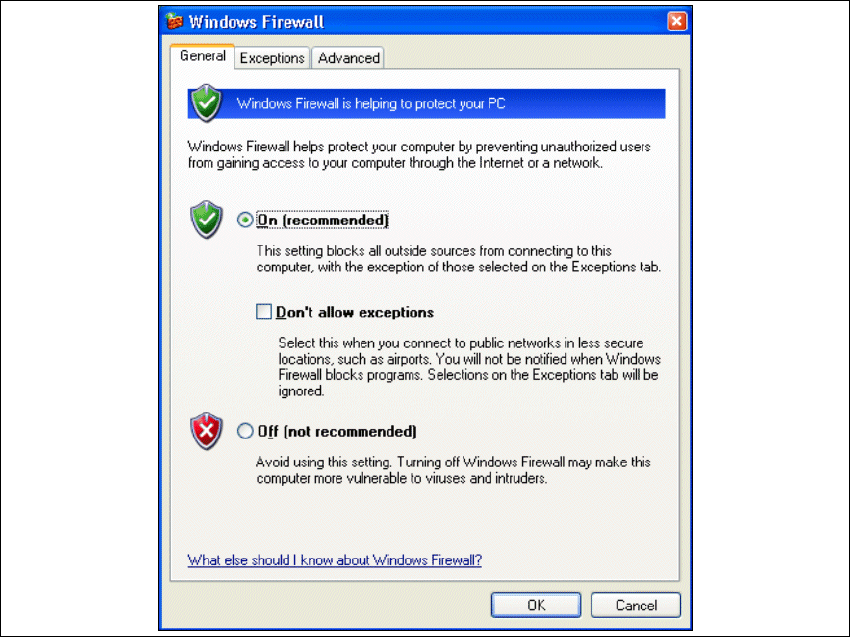
Task: Click the green shield in the blue banner
Action: pyautogui.click(x=206, y=102)
